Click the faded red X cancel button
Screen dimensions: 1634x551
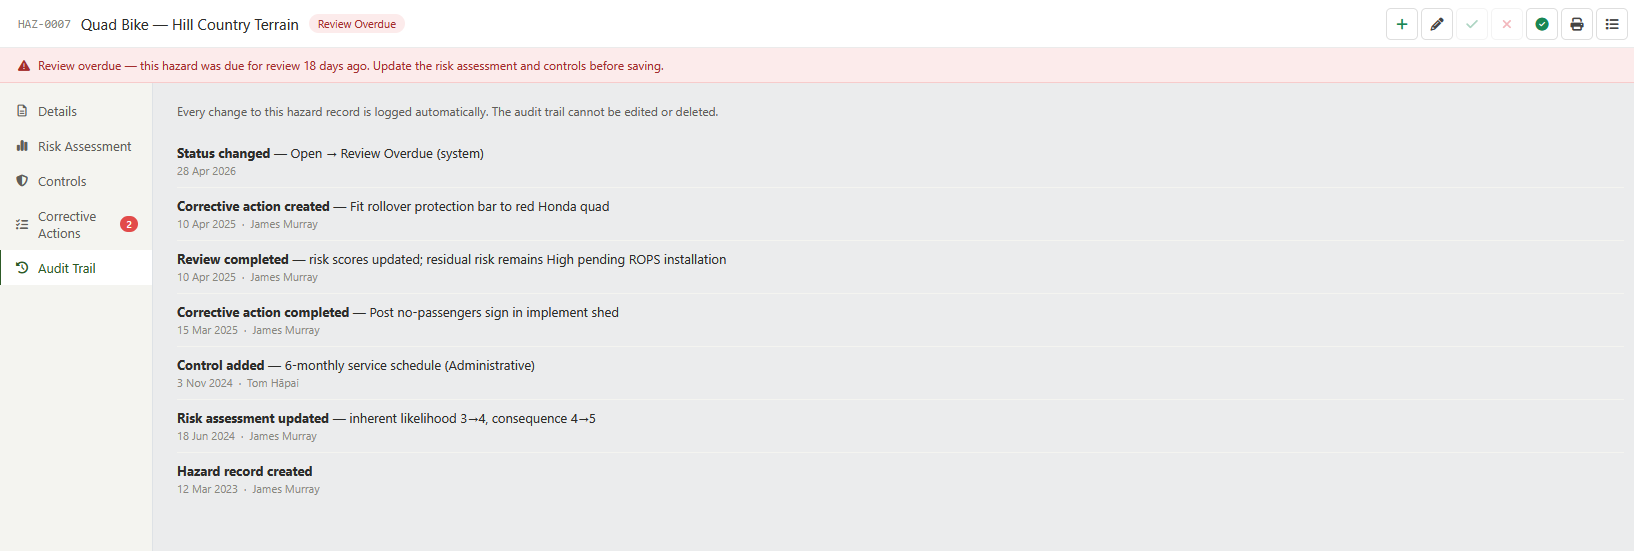[1507, 24]
